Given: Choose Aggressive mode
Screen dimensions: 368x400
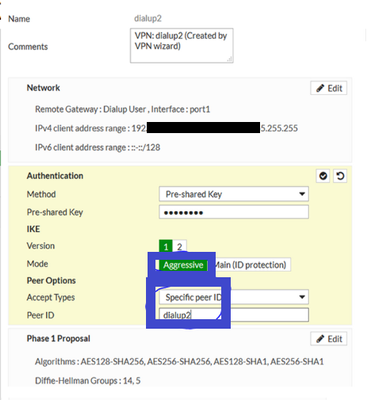Looking at the screenshot, I should pyautogui.click(x=183, y=265).
